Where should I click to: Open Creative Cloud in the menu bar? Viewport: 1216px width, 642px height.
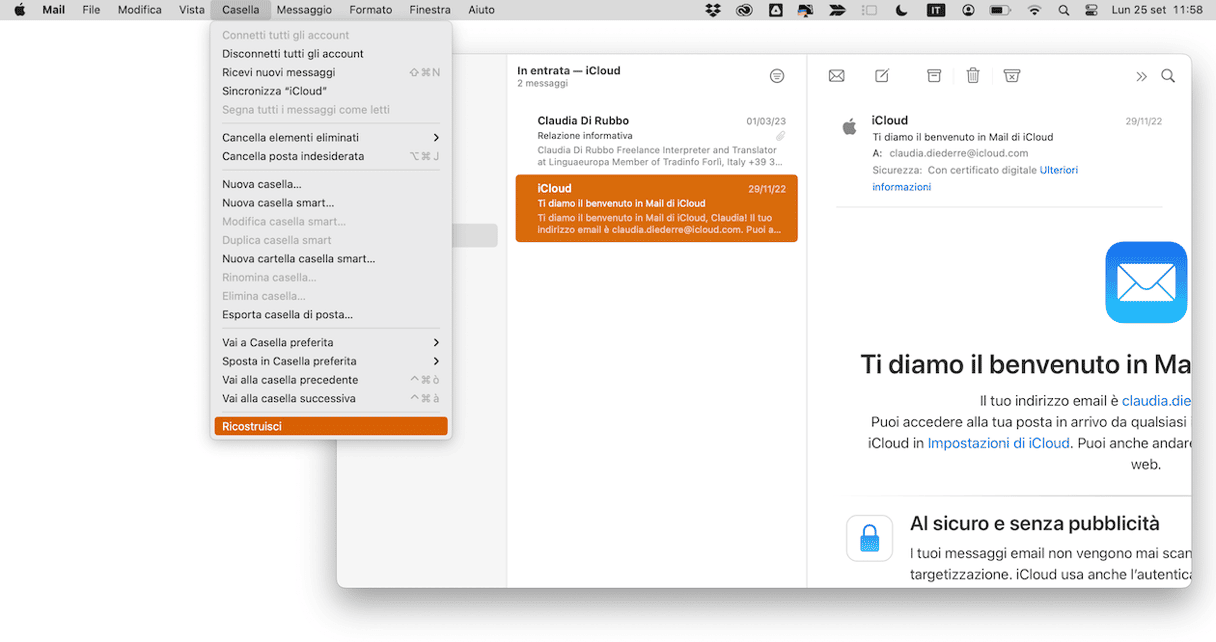pyautogui.click(x=744, y=10)
